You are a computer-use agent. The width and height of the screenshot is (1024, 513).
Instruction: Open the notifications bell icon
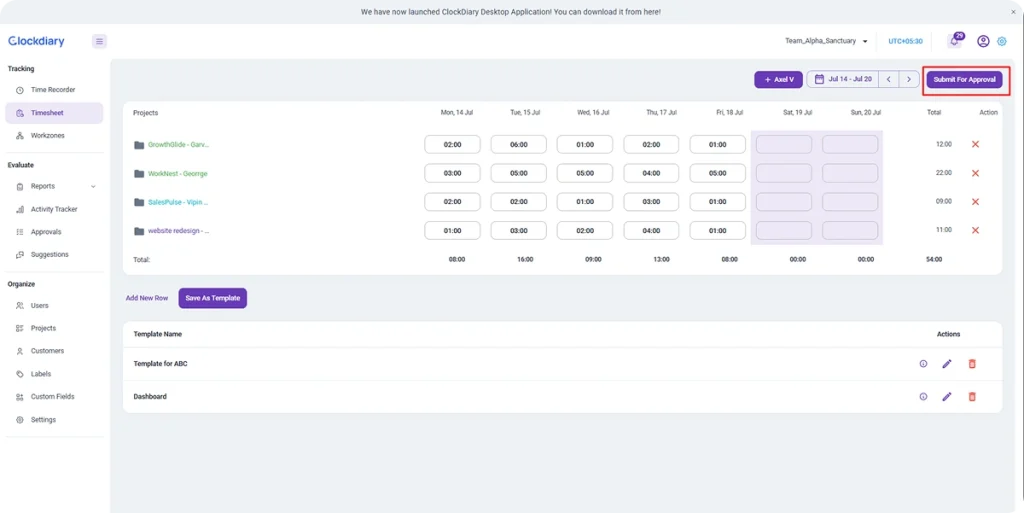tap(955, 41)
